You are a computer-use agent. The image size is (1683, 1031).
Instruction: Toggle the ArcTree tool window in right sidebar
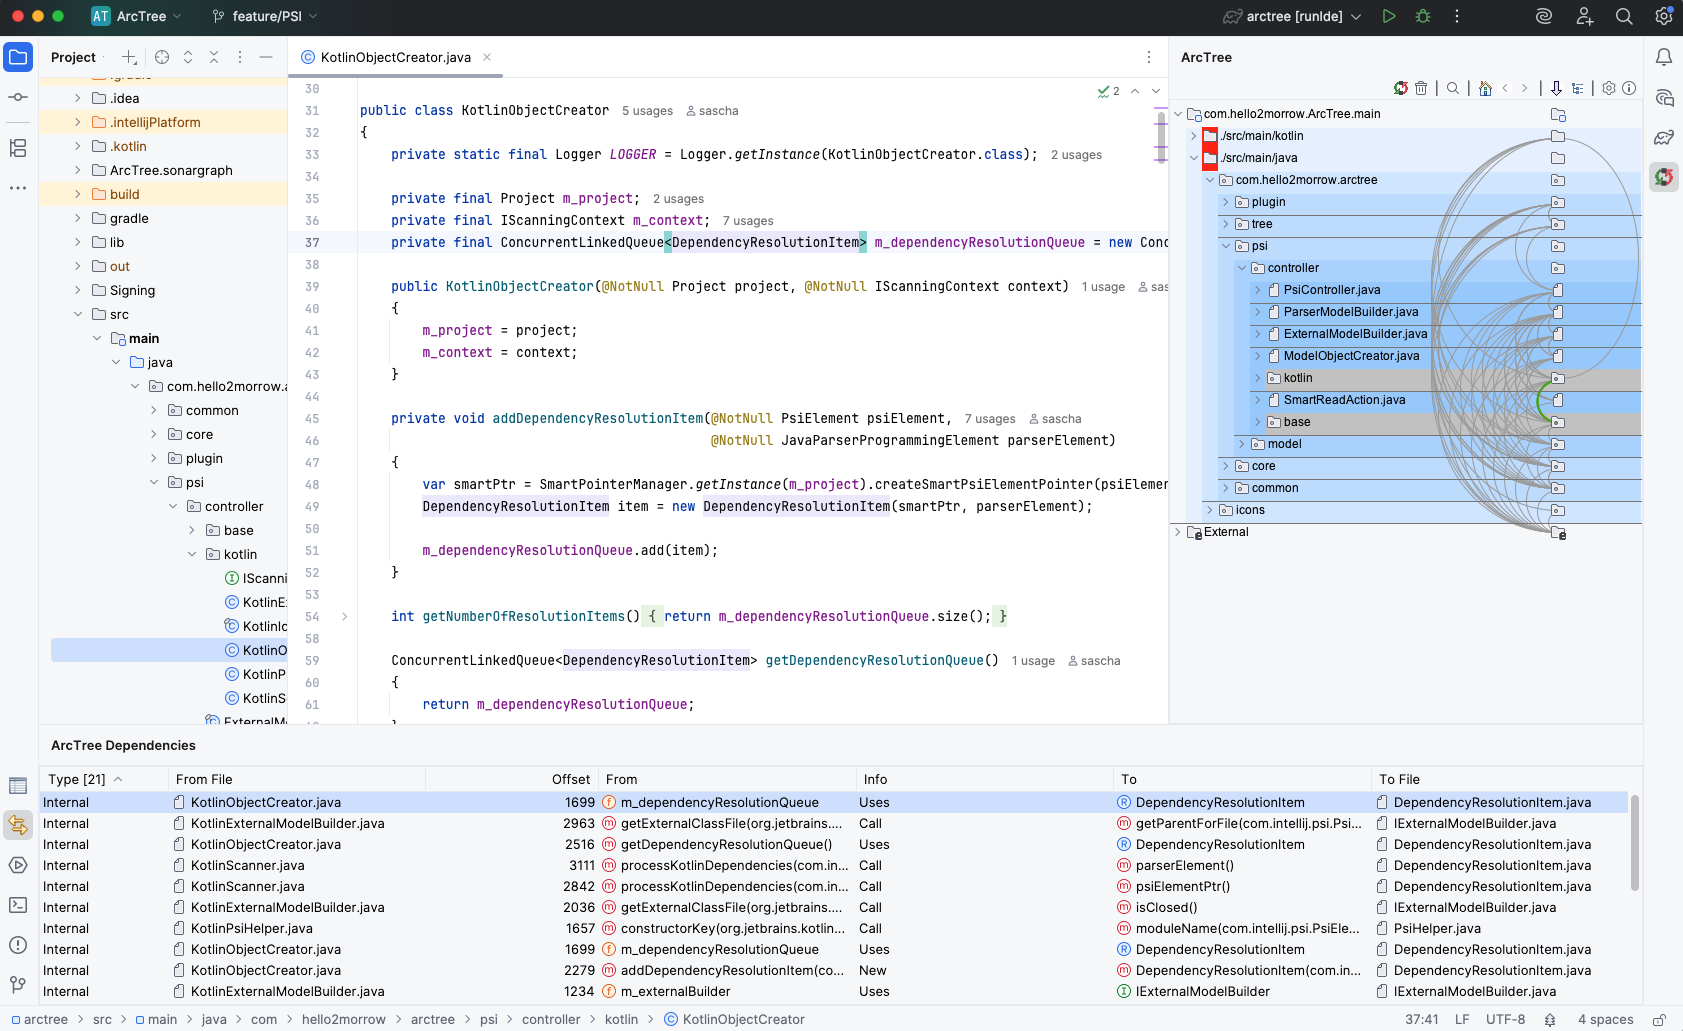[x=1664, y=177]
